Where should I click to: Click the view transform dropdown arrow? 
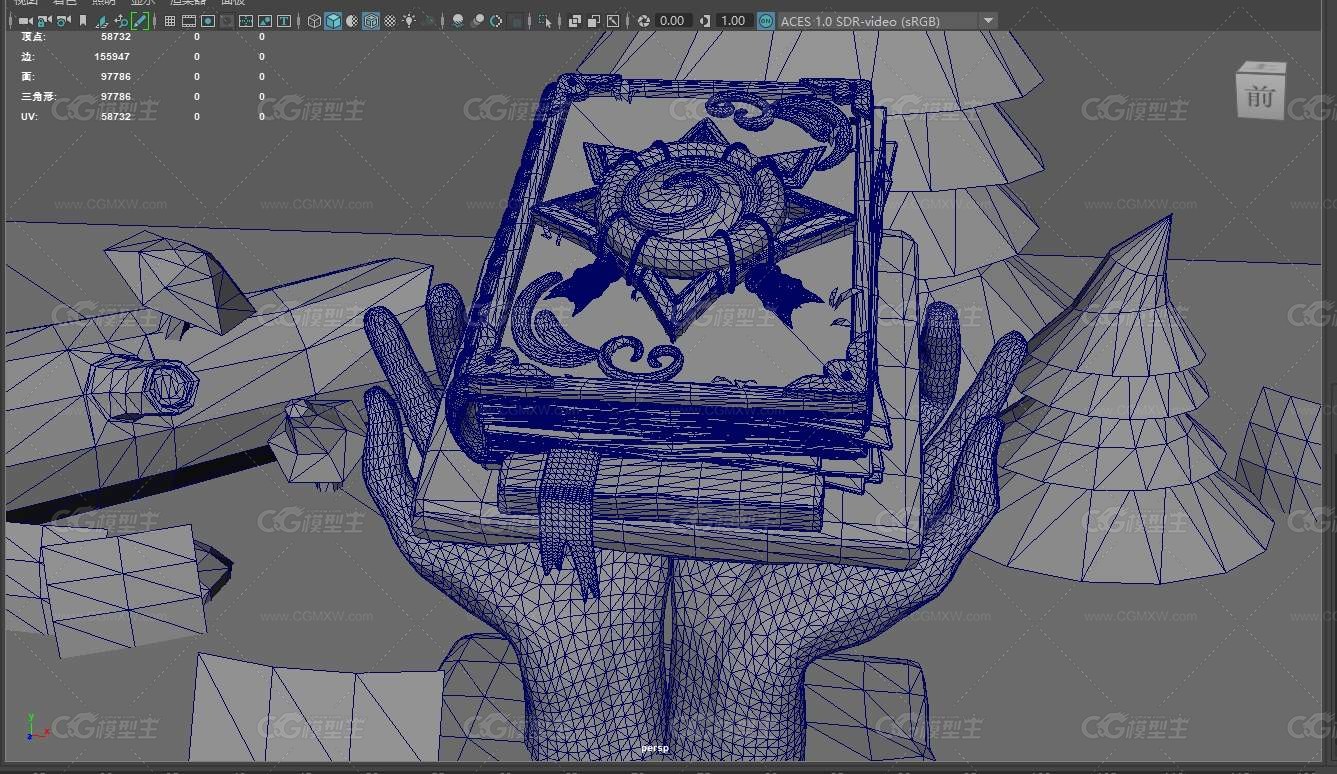(988, 21)
